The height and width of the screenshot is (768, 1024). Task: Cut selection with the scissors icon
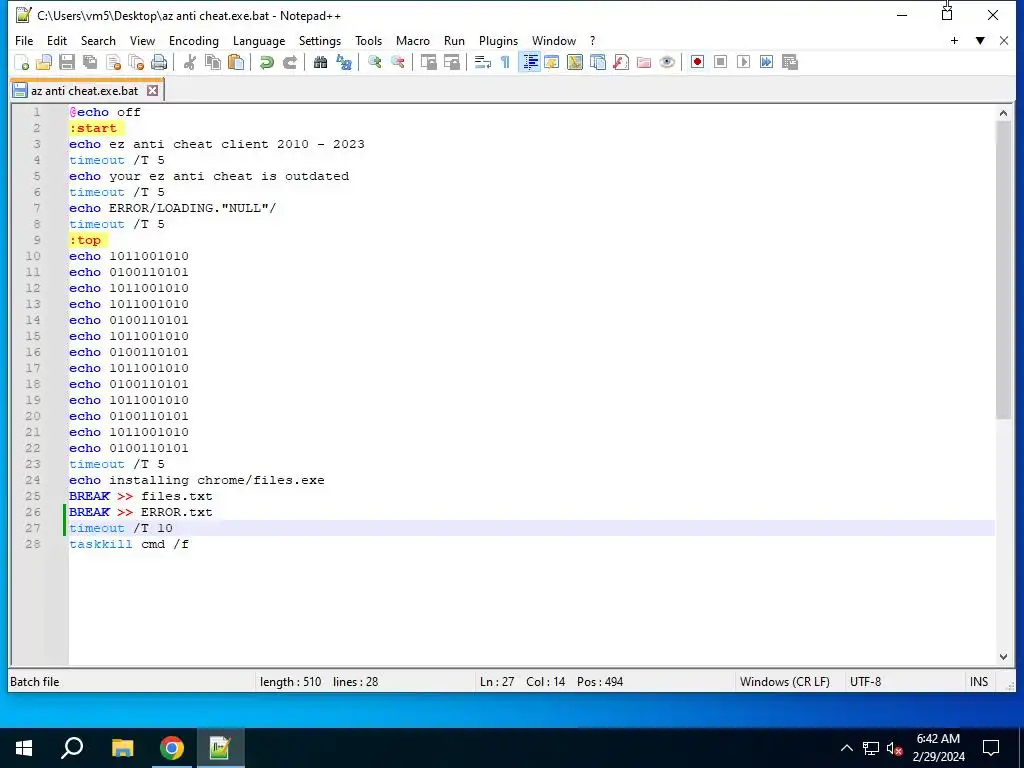pos(190,62)
